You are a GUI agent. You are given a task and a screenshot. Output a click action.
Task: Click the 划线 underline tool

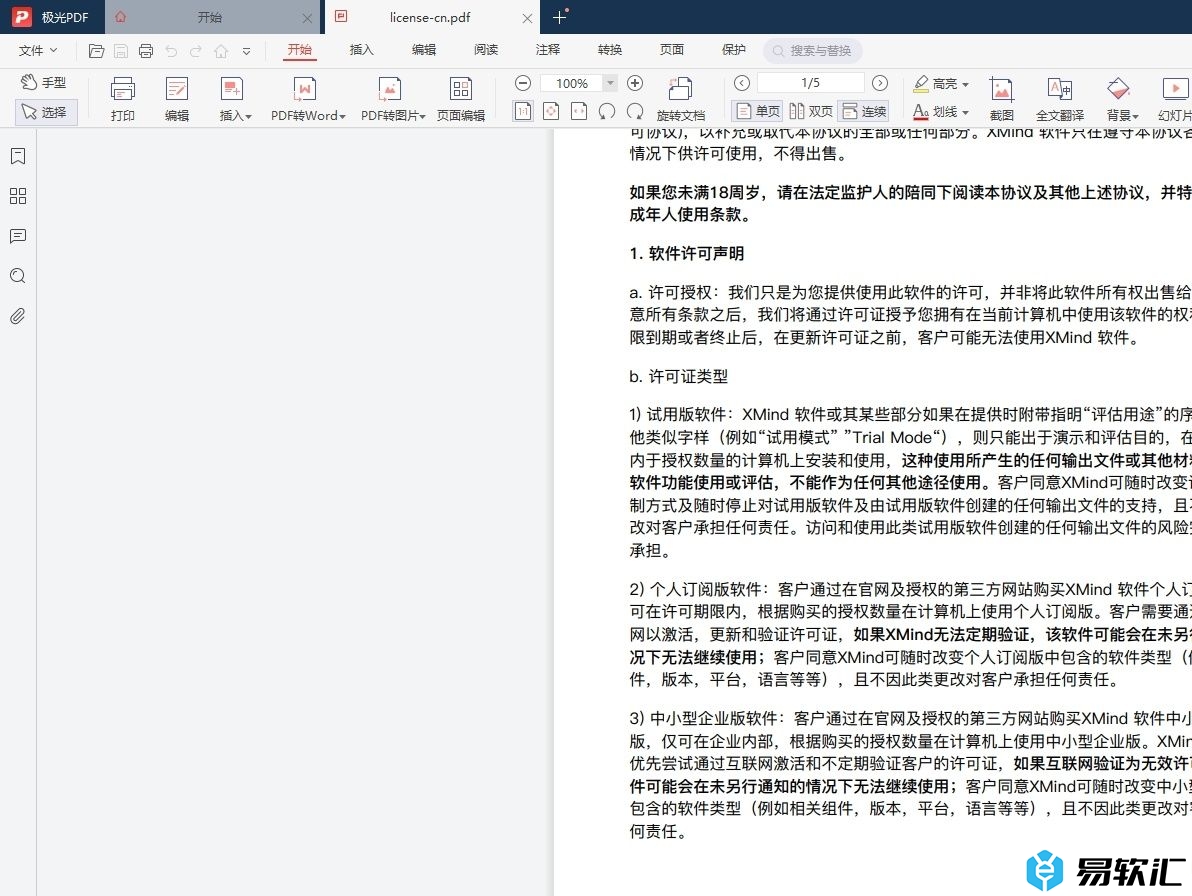coord(935,112)
